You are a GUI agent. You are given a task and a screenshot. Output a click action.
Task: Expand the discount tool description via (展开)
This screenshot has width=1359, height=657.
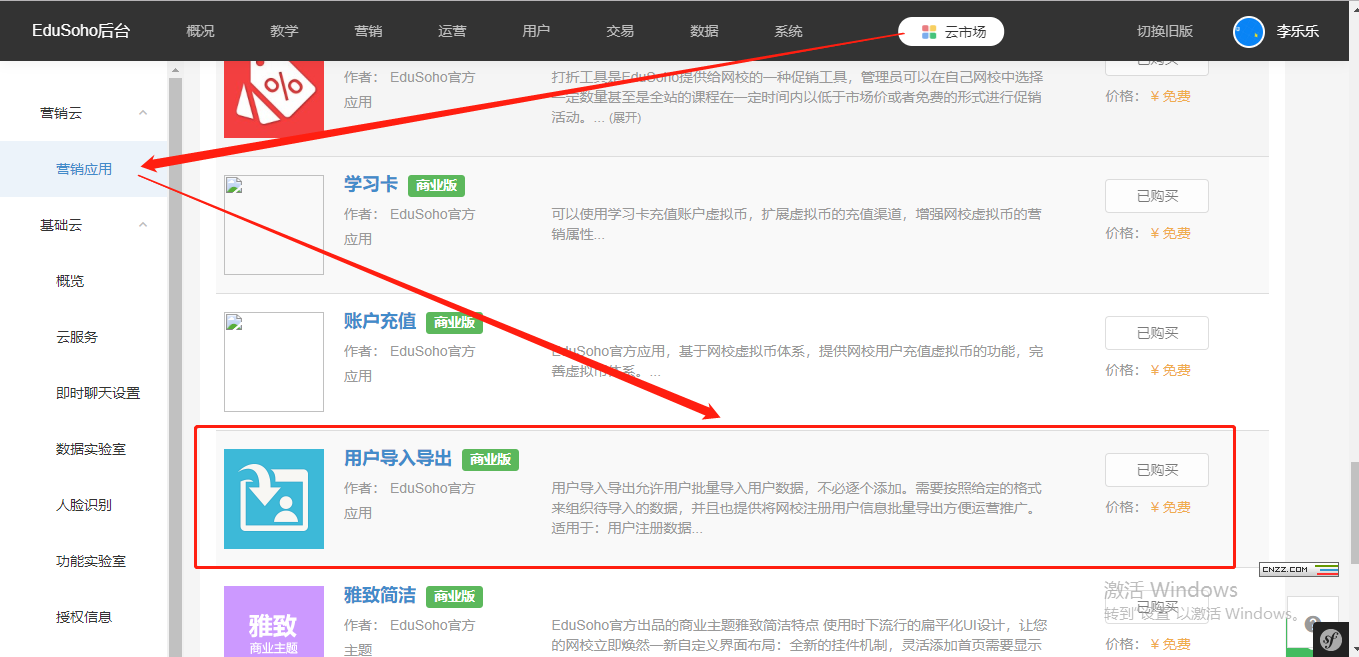coord(625,118)
